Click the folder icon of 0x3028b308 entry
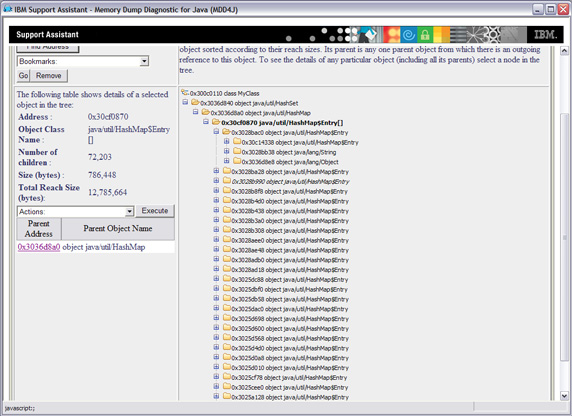This screenshot has height=416, width=572. pos(227,230)
